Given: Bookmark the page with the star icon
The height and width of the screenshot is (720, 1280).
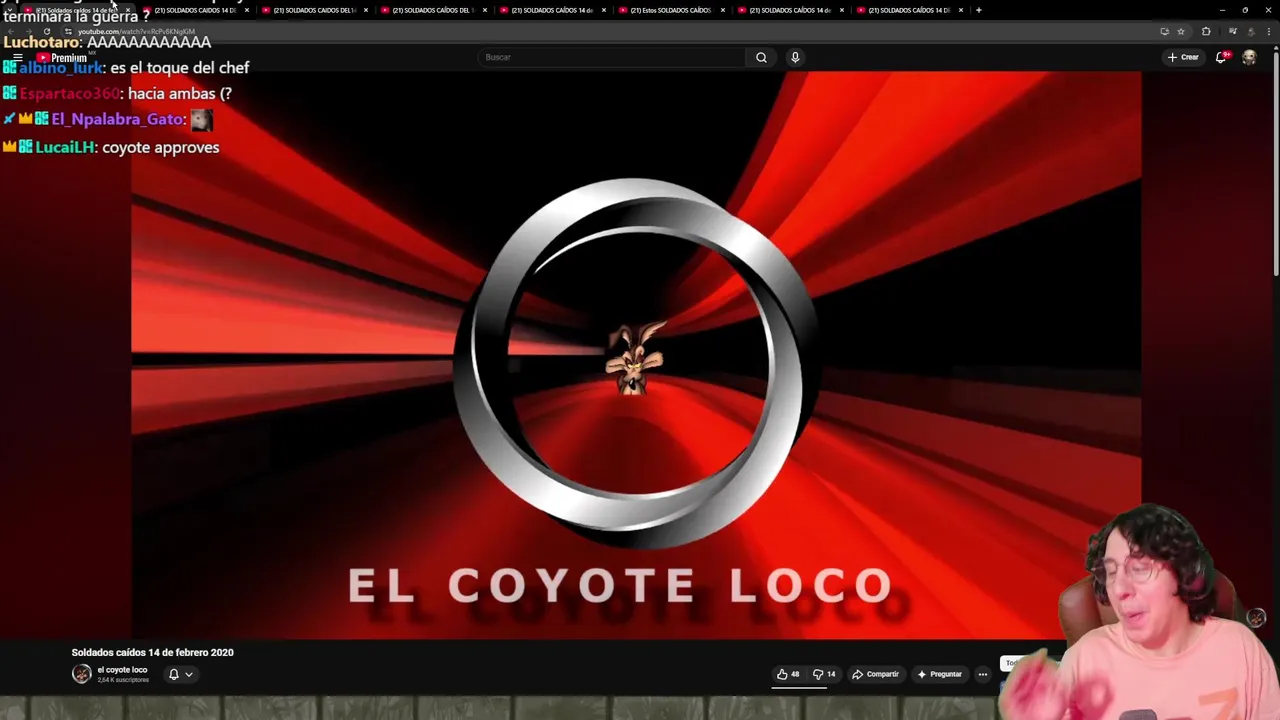Looking at the screenshot, I should coord(1181,31).
